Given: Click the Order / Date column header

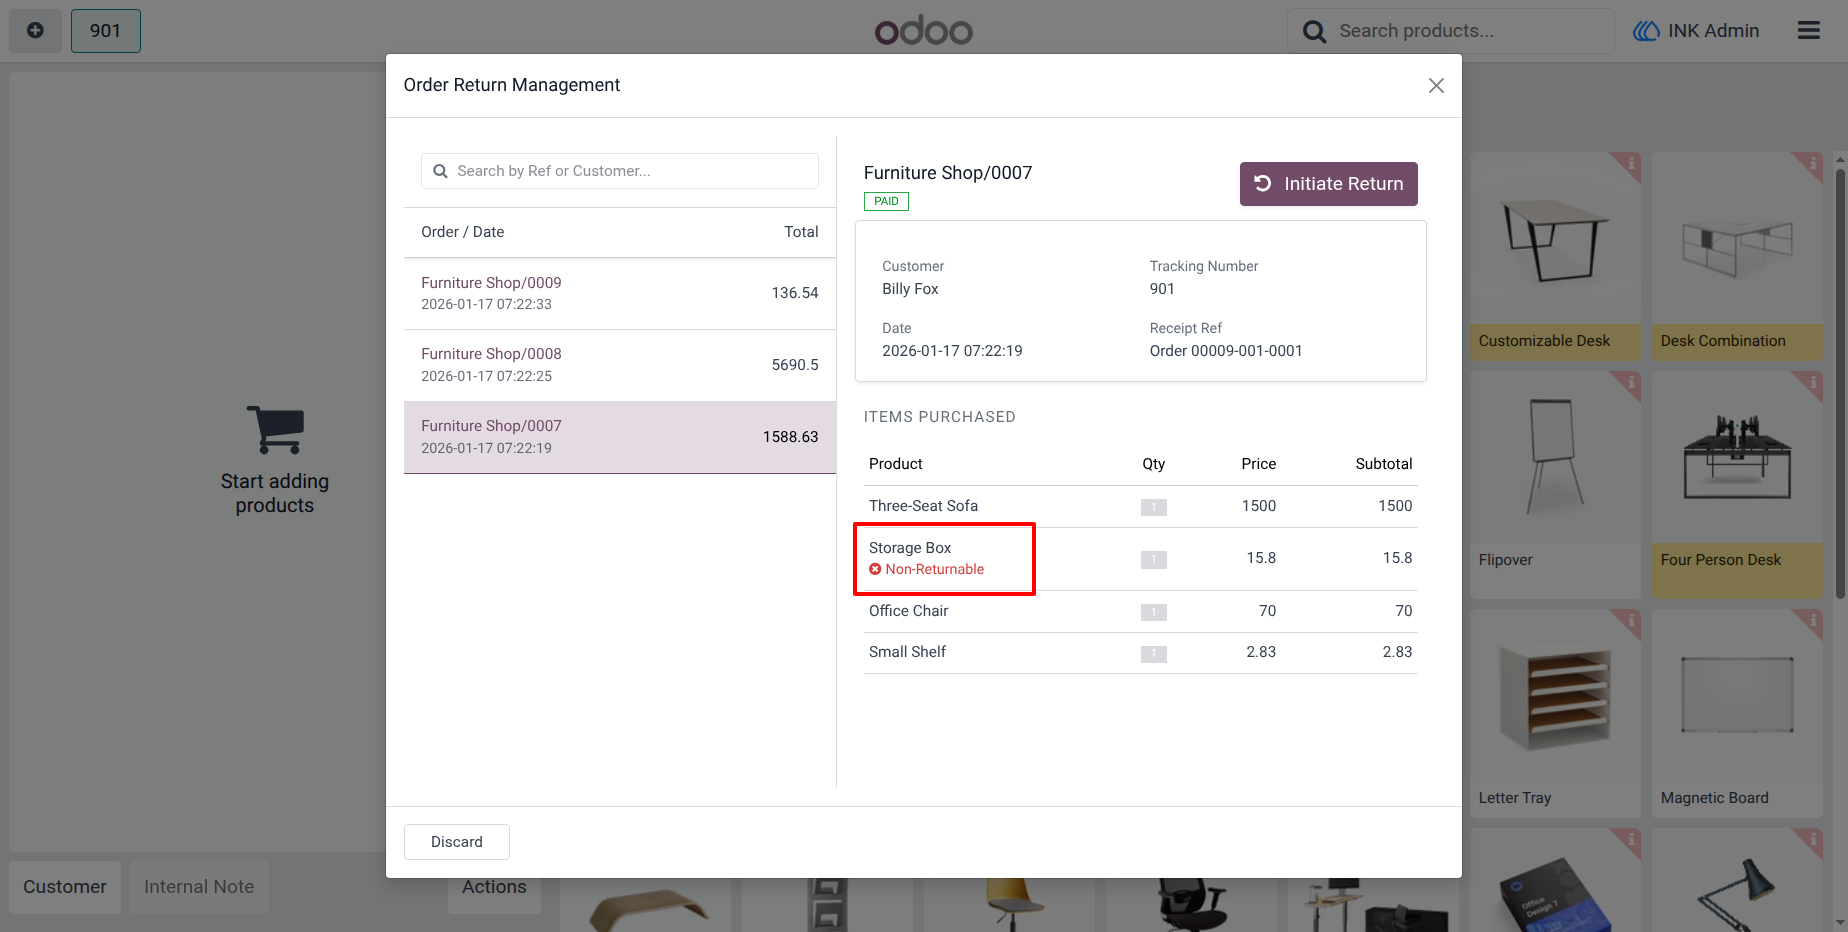Looking at the screenshot, I should [462, 232].
